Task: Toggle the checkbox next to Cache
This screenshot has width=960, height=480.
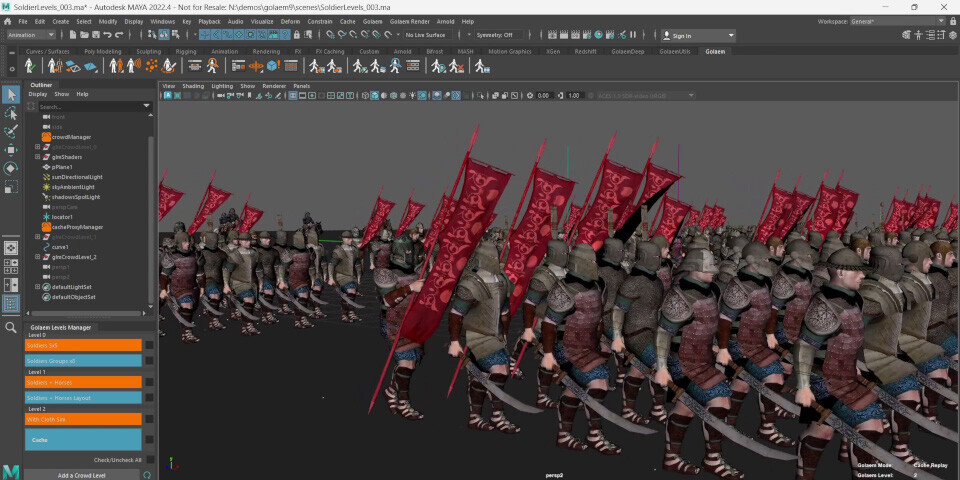Action: (149, 440)
